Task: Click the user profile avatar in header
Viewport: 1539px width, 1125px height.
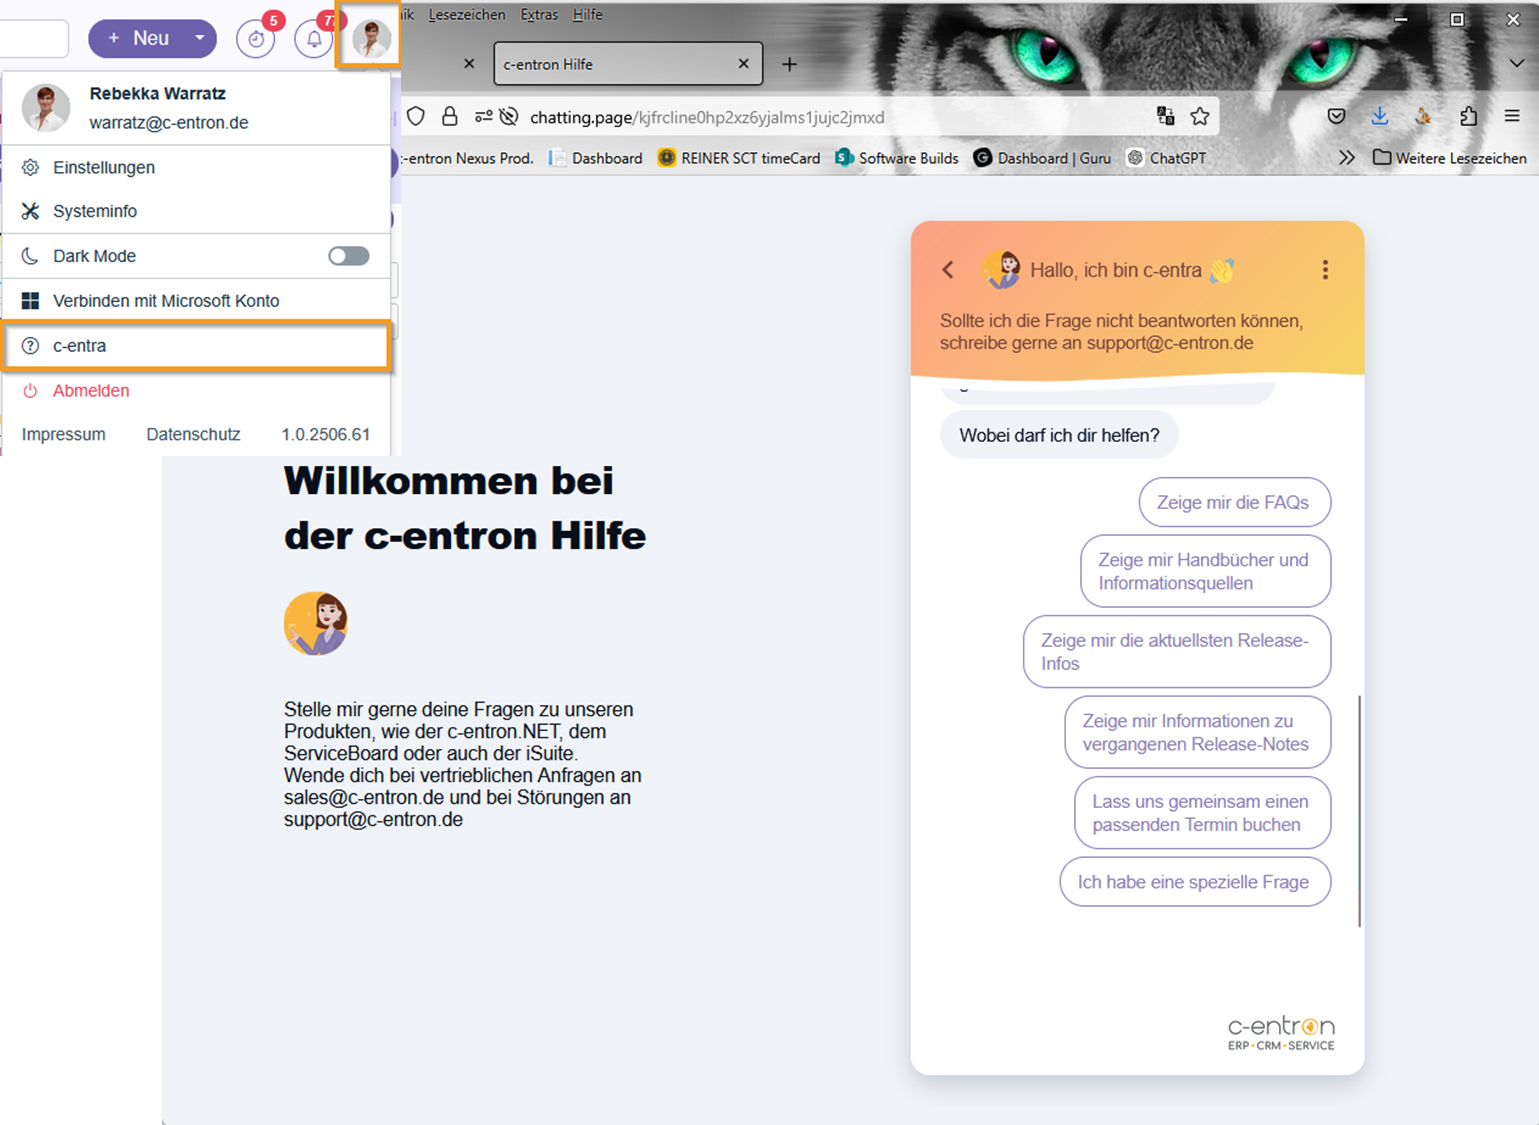Action: 370,39
